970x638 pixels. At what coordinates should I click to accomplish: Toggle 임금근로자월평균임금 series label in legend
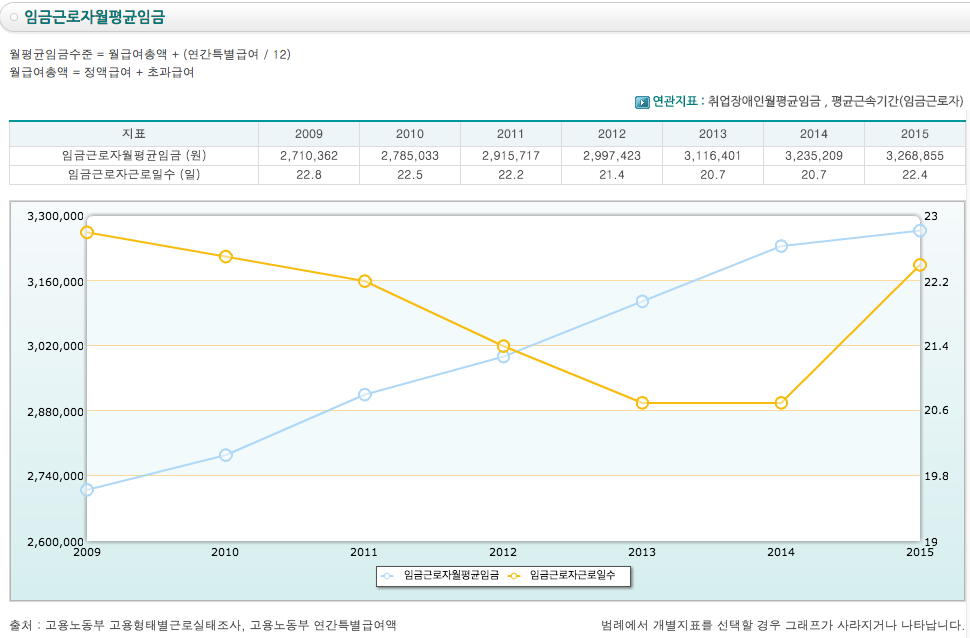pyautogui.click(x=451, y=575)
